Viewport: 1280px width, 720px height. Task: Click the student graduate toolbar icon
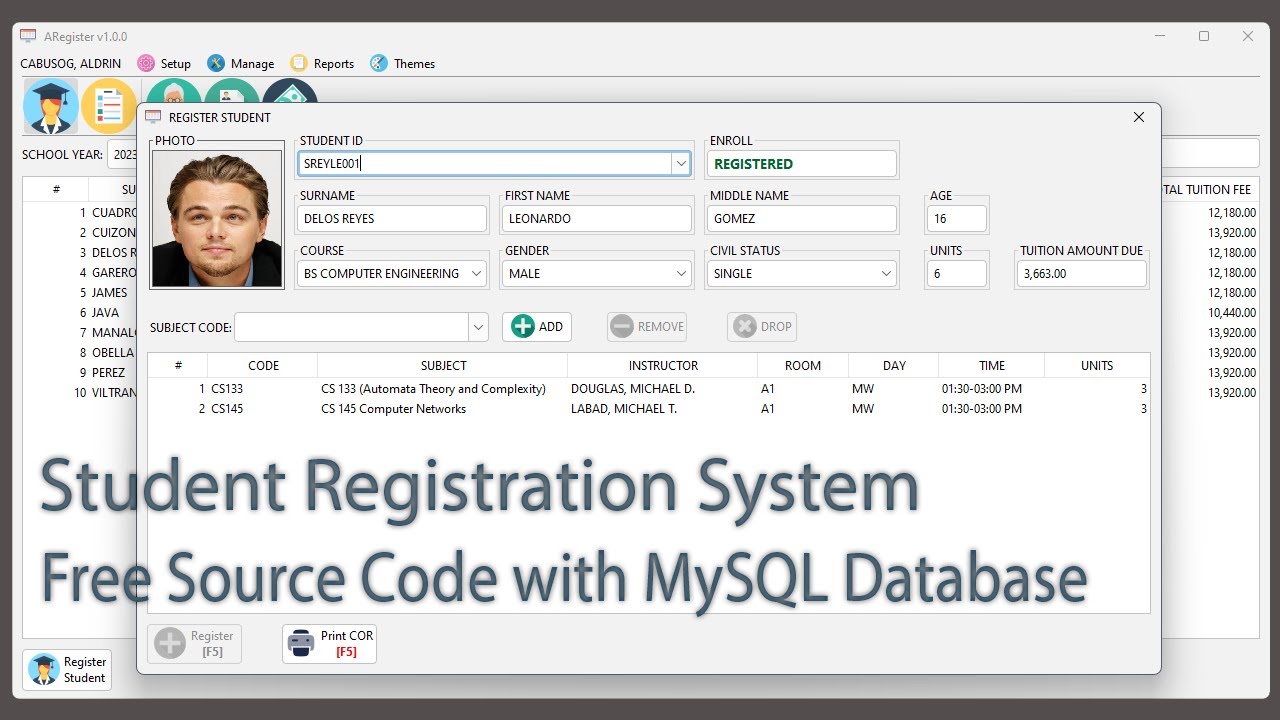point(50,106)
